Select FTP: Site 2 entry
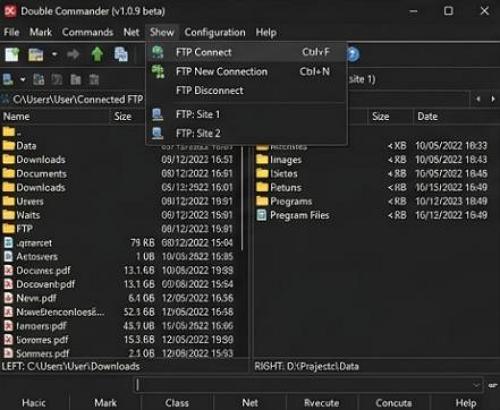This screenshot has width=500, height=410. click(247, 133)
